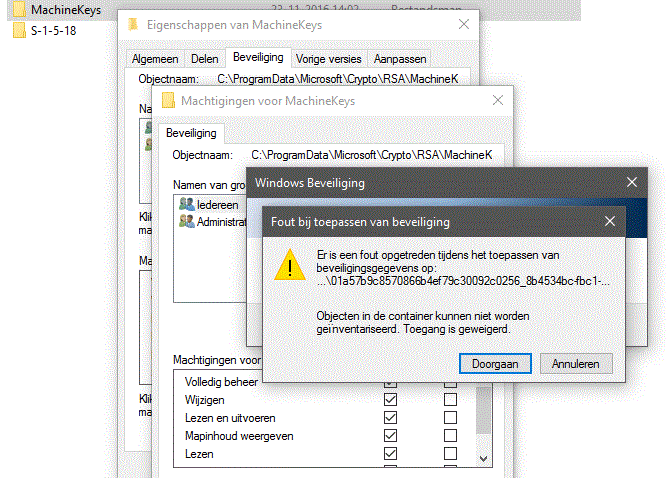
Task: Select the Administrators entry in list
Action: point(221,222)
